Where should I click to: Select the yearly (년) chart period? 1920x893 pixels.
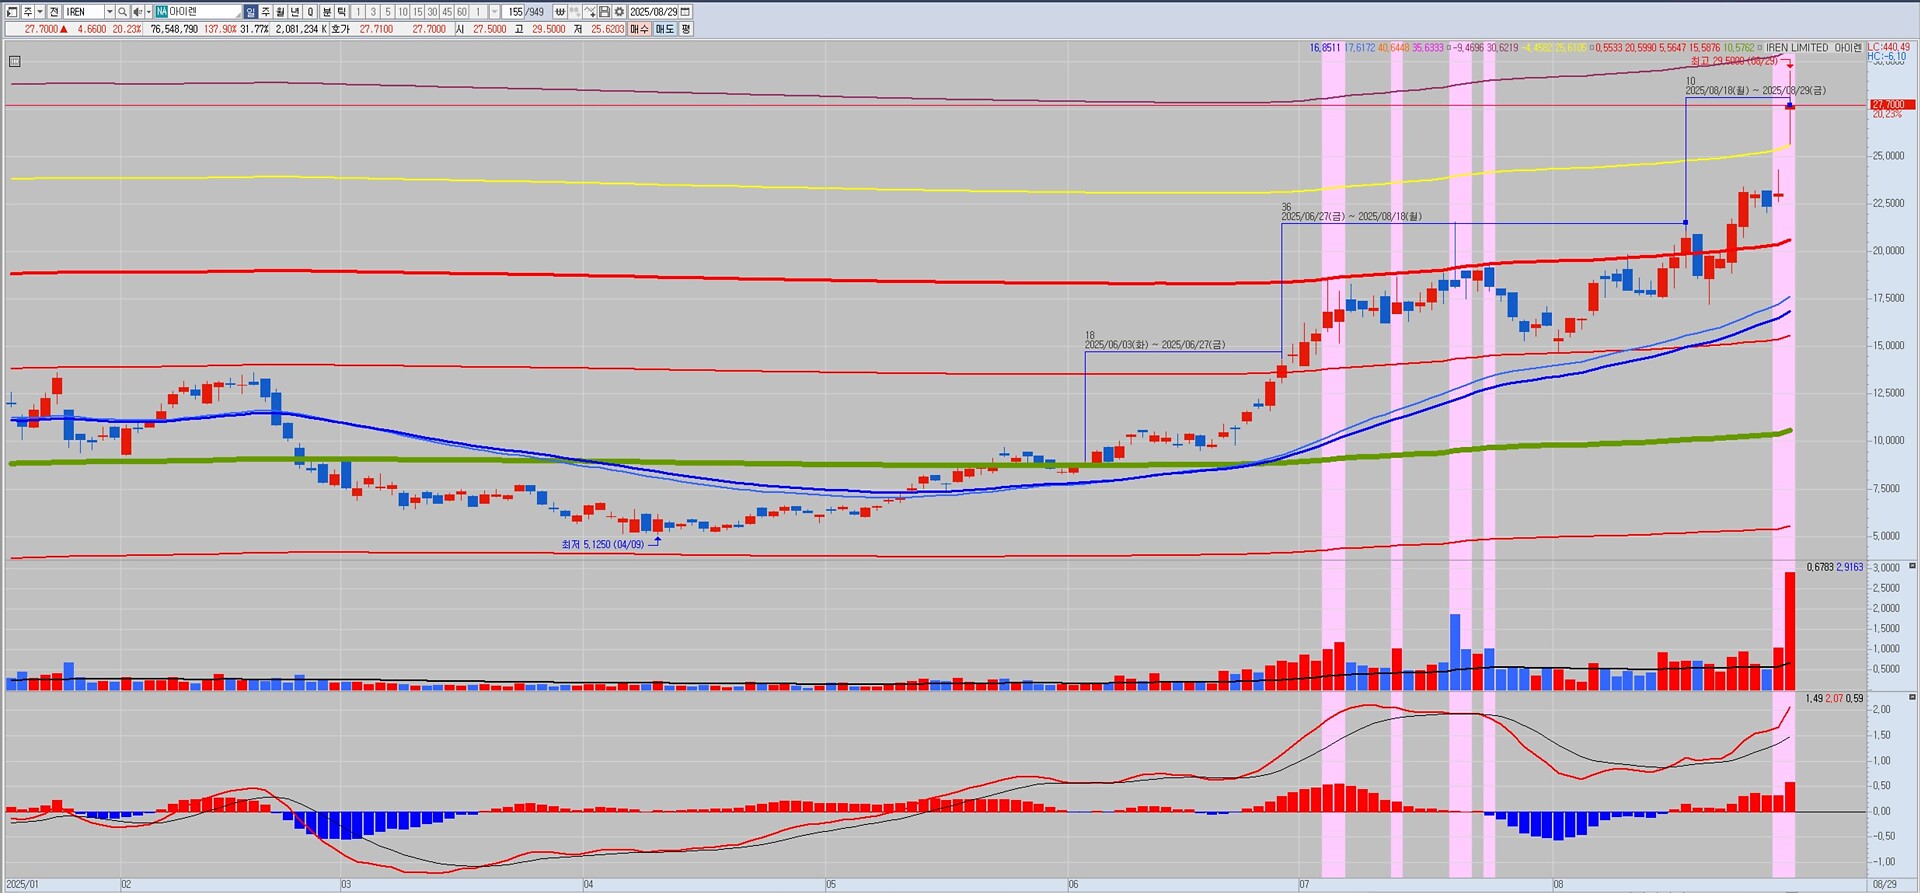[x=295, y=12]
